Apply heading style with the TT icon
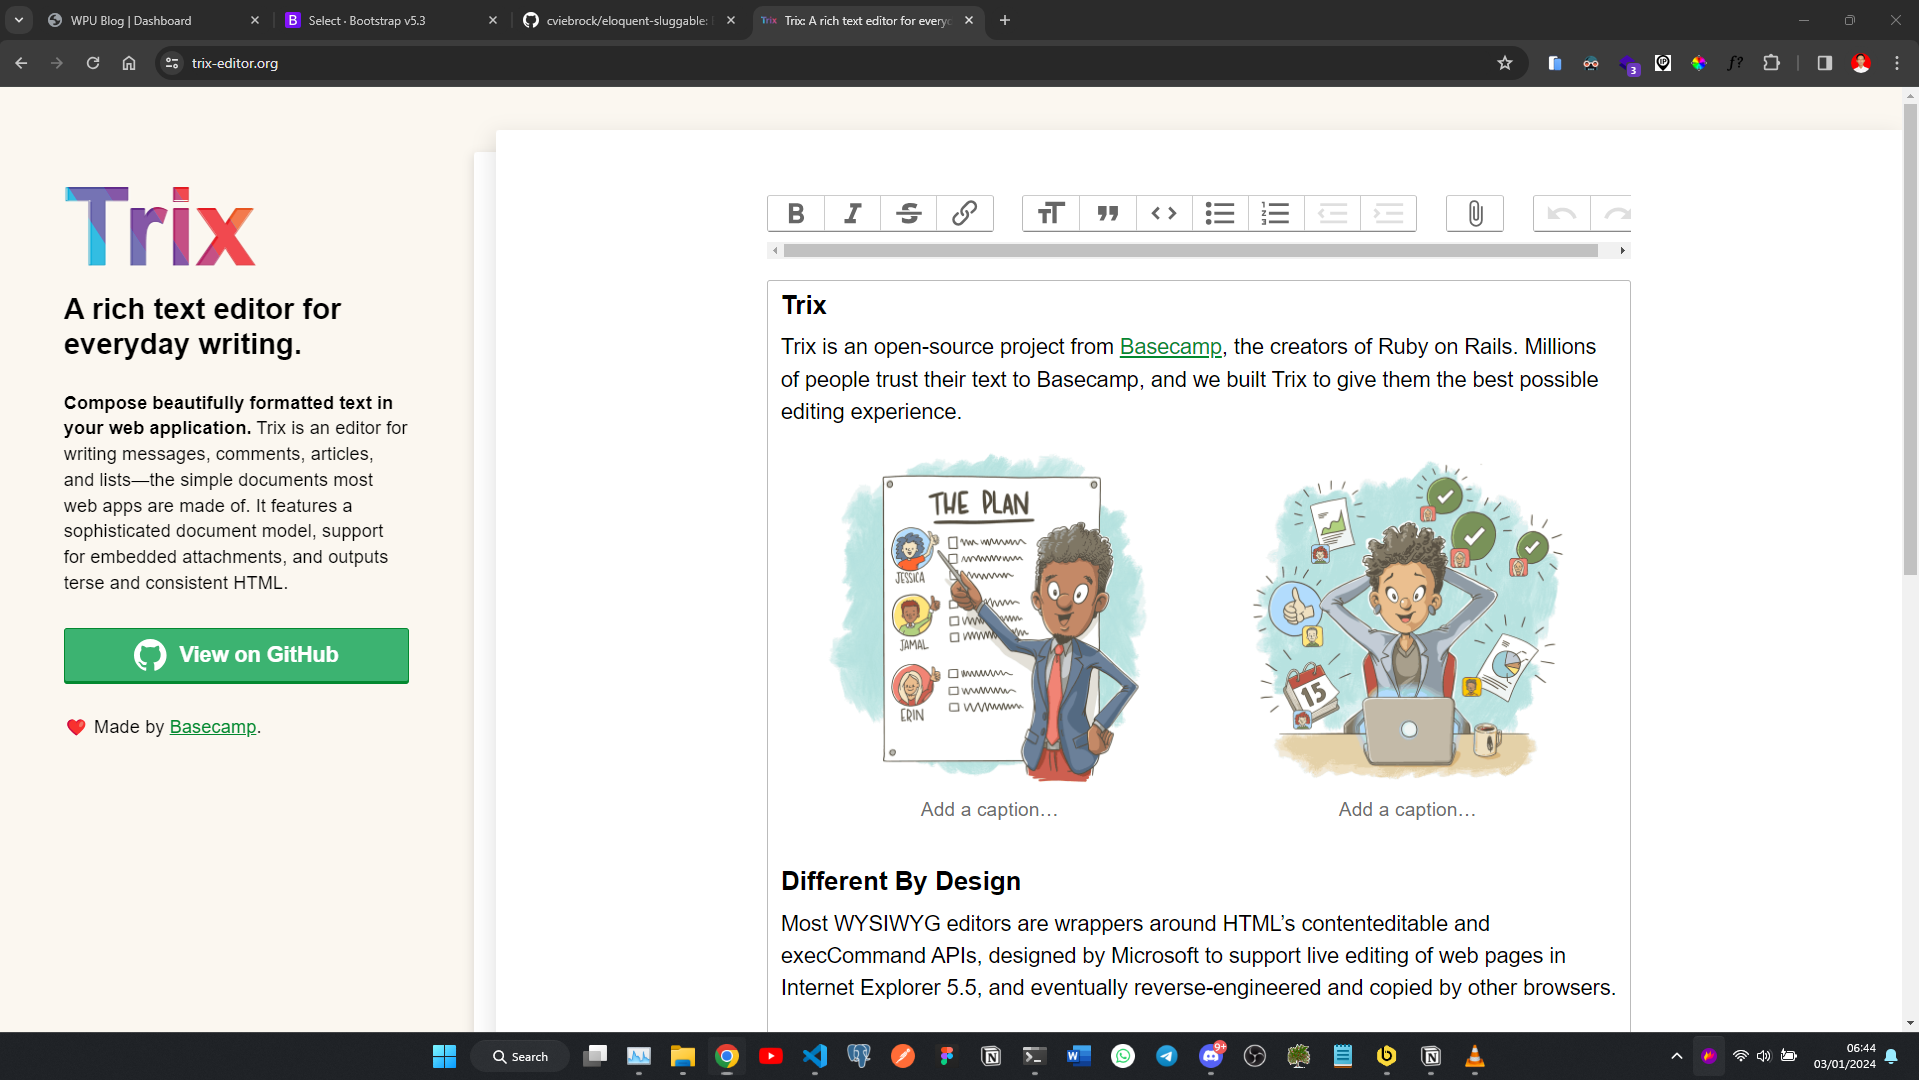 pyautogui.click(x=1051, y=213)
